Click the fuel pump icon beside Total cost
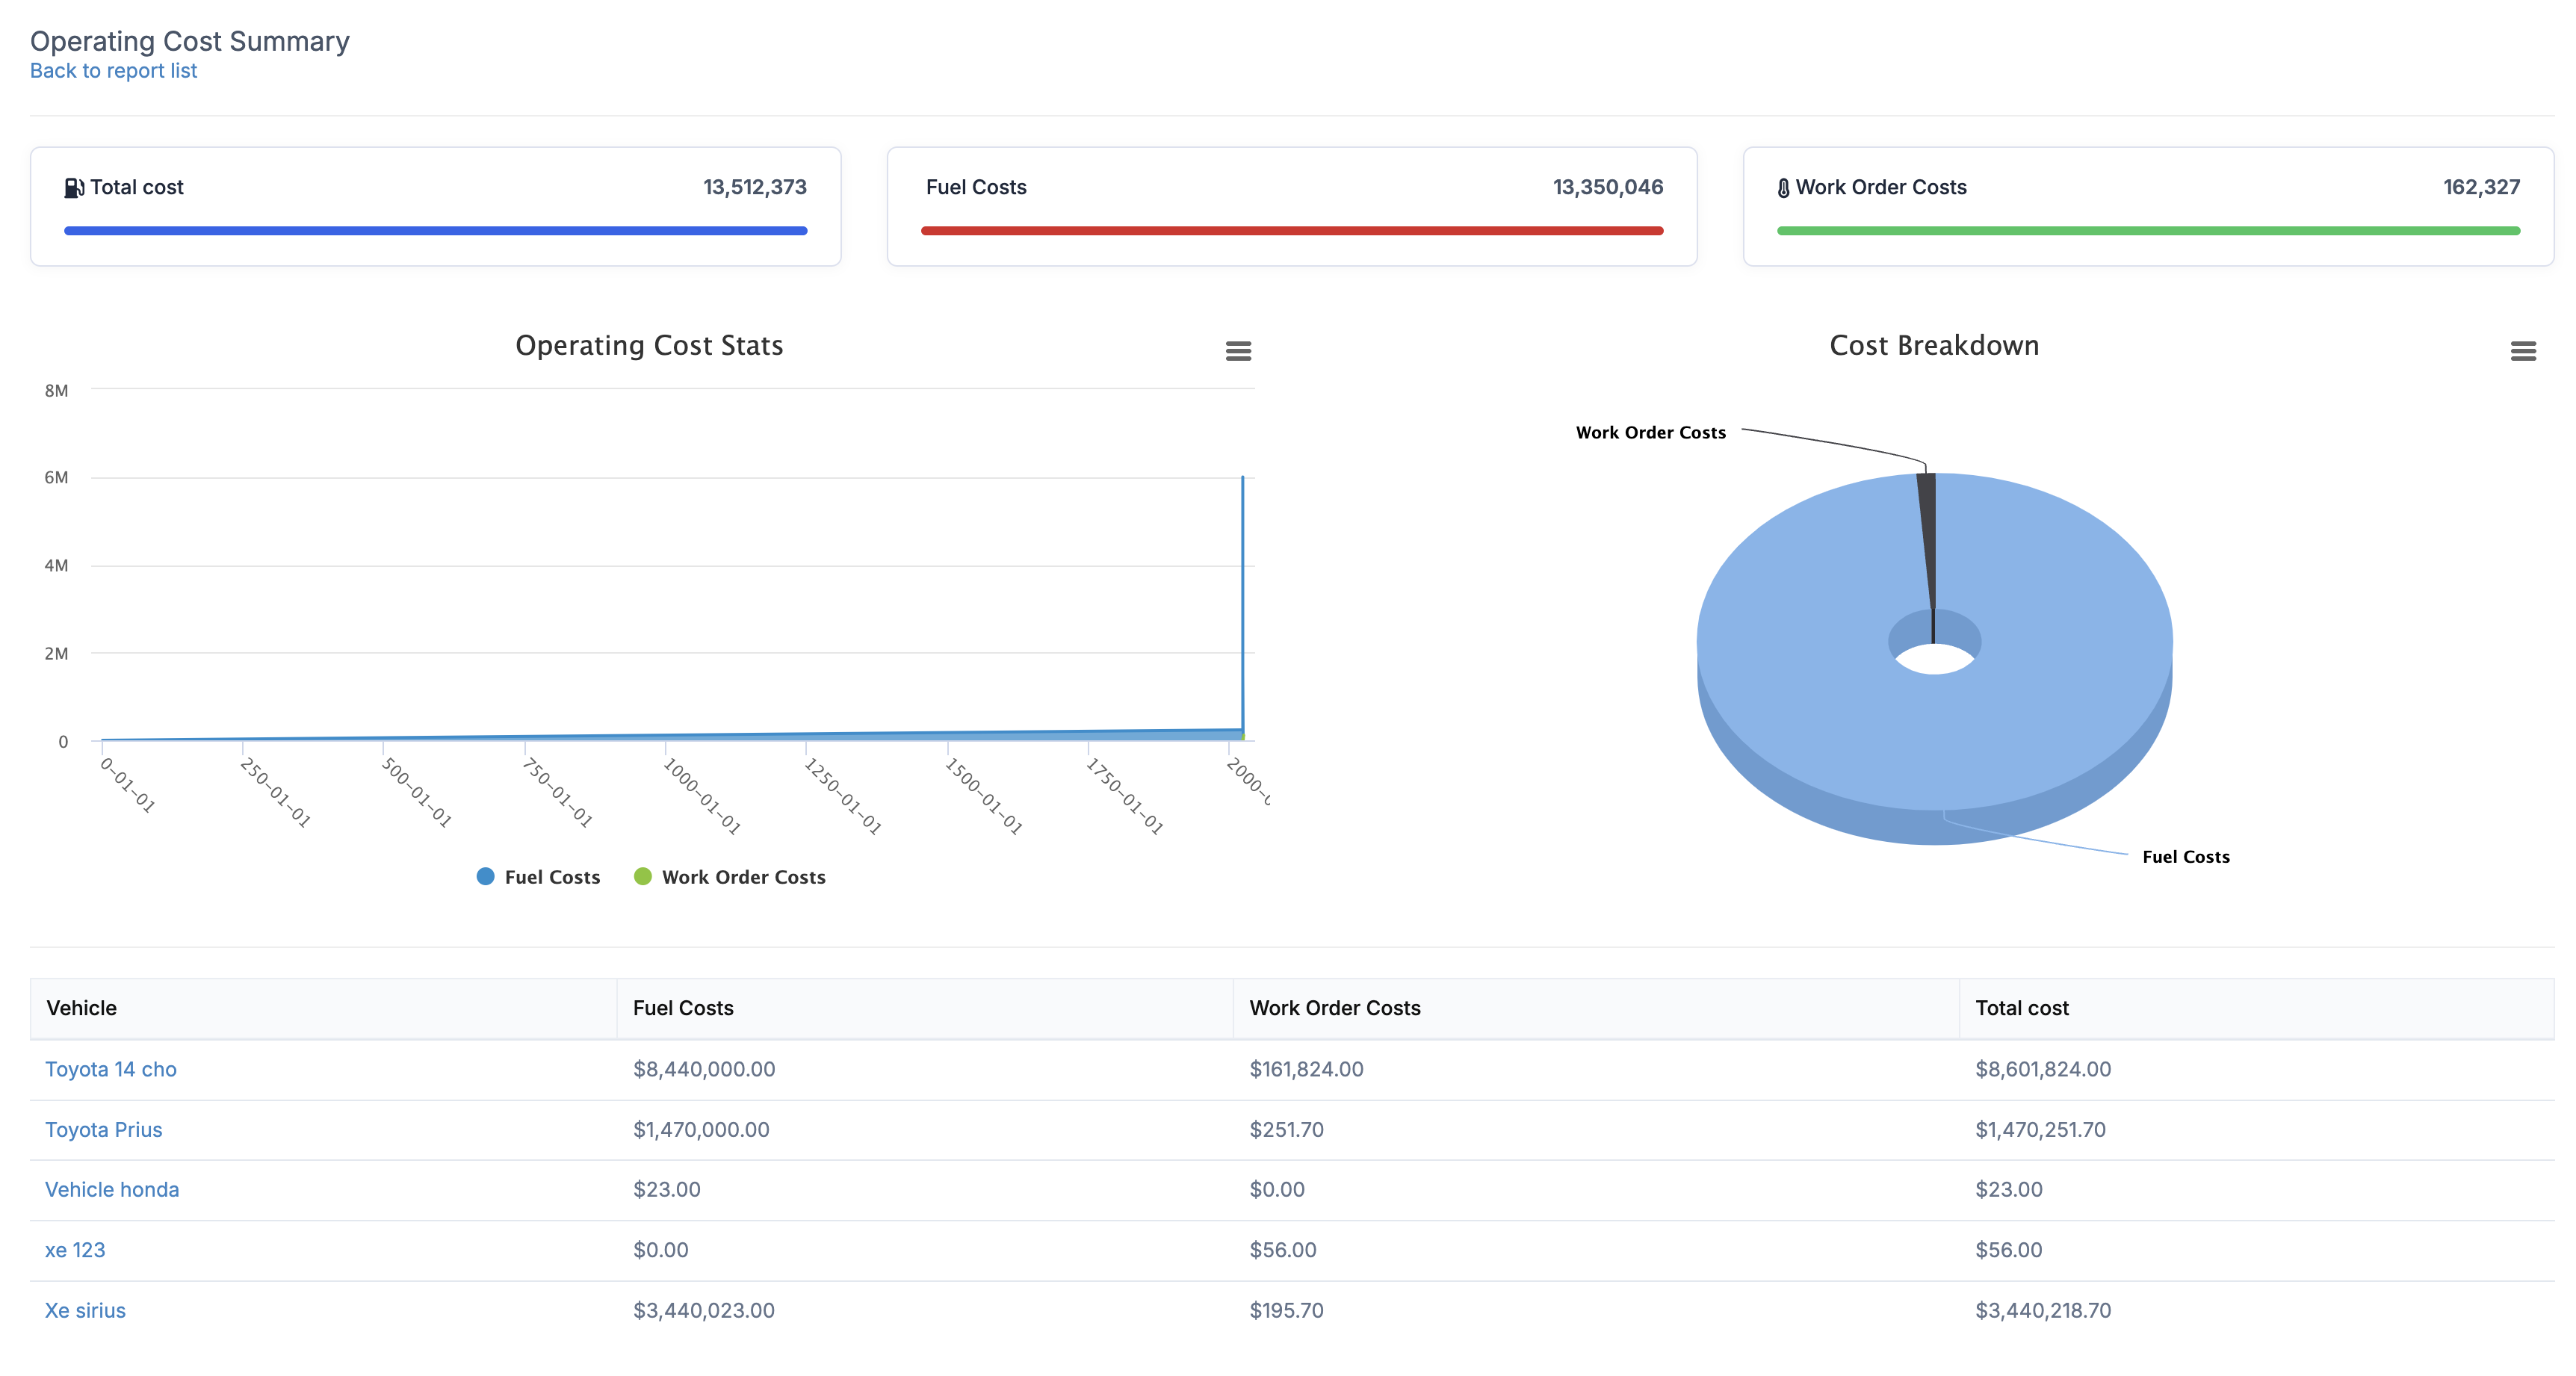 [74, 188]
